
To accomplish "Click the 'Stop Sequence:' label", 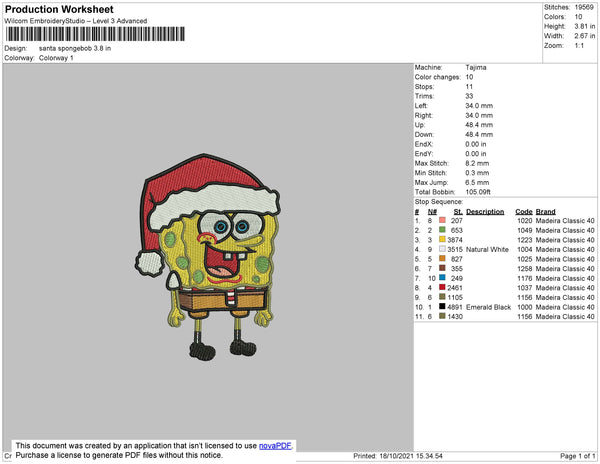I will point(439,202).
